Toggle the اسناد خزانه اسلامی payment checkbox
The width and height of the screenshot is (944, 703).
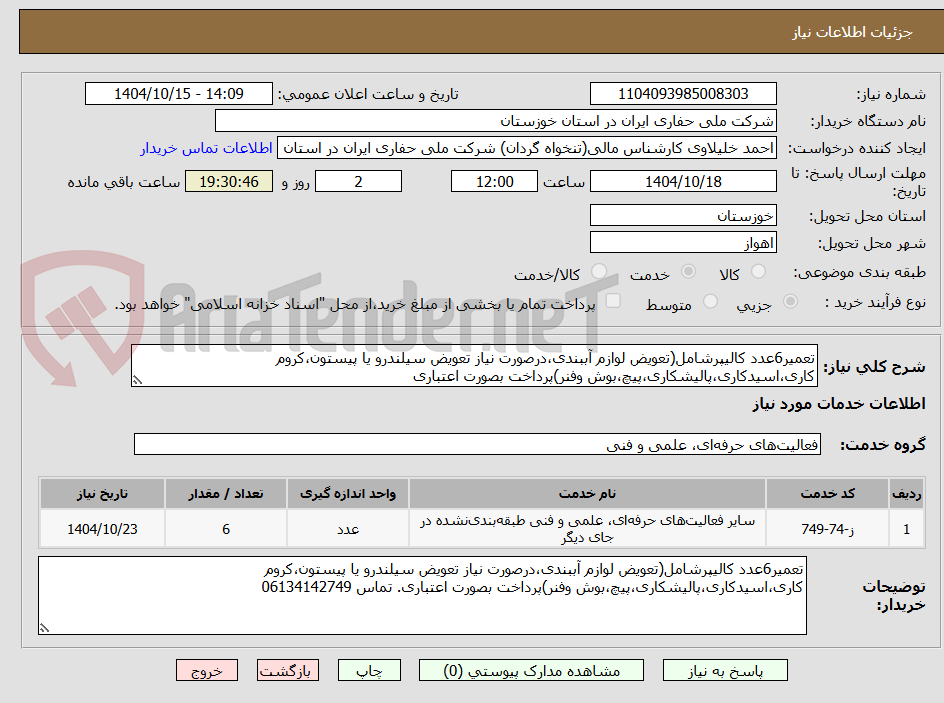click(613, 300)
